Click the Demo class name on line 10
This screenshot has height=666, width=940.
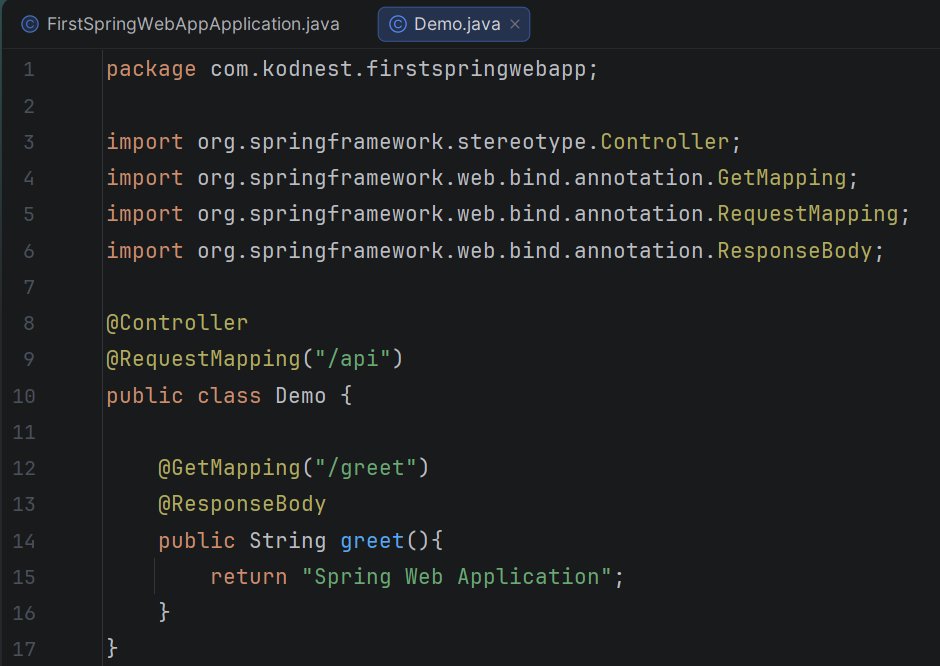[299, 395]
